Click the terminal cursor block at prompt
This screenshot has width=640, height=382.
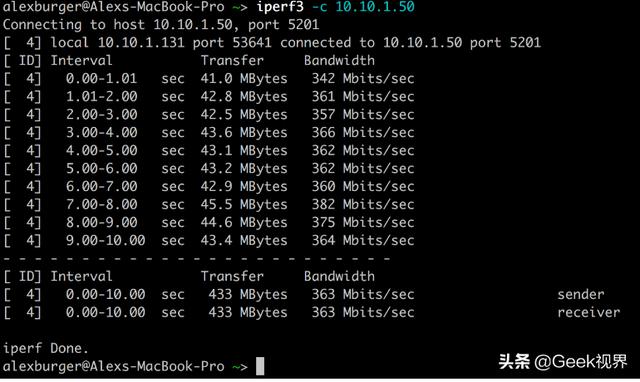coord(260,366)
